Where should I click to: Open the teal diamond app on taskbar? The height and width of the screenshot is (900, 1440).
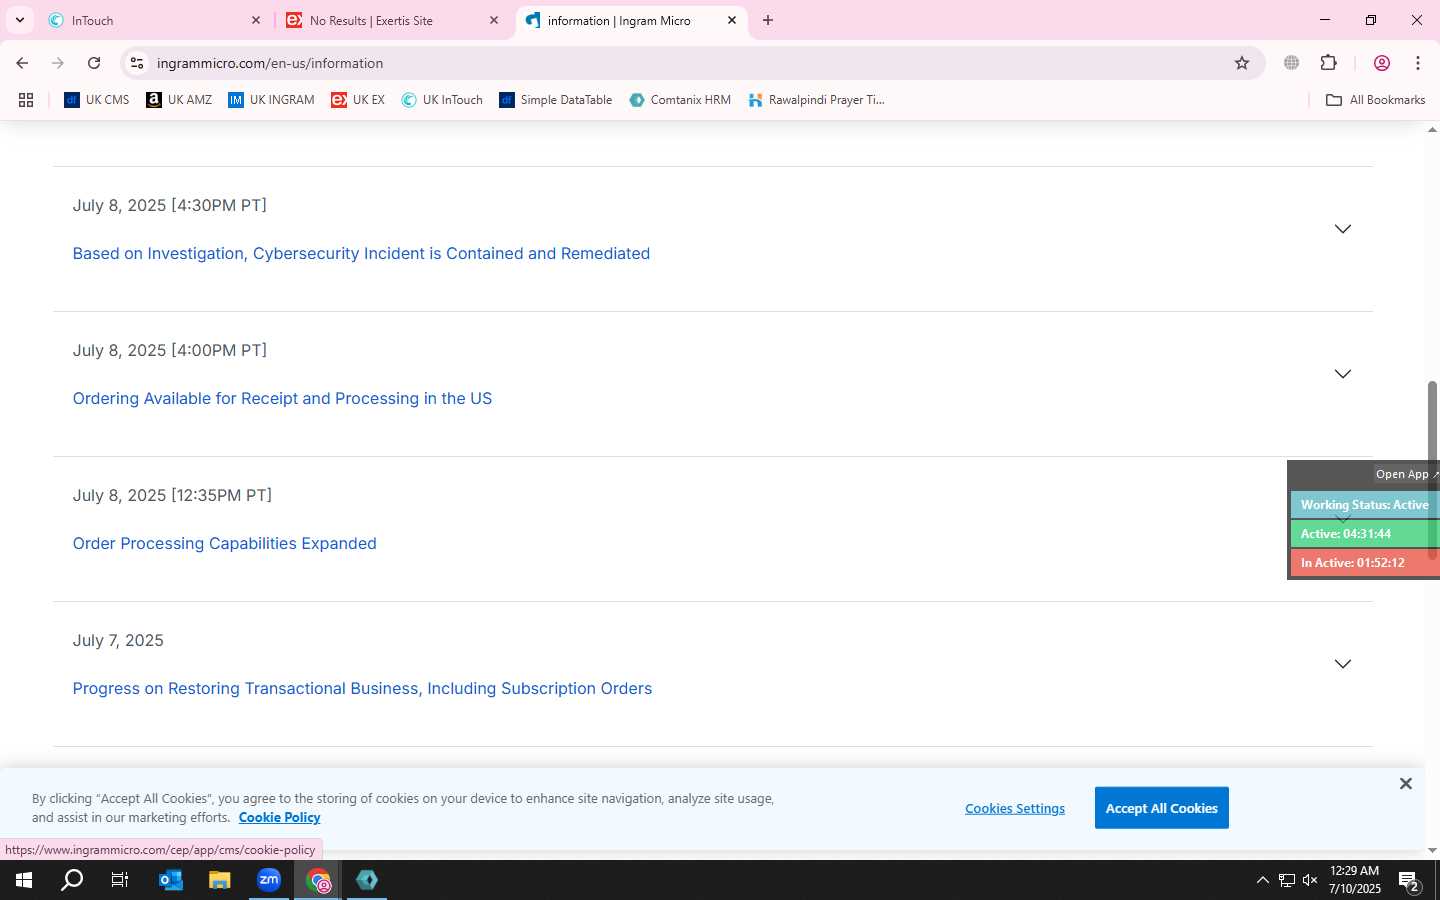point(367,880)
